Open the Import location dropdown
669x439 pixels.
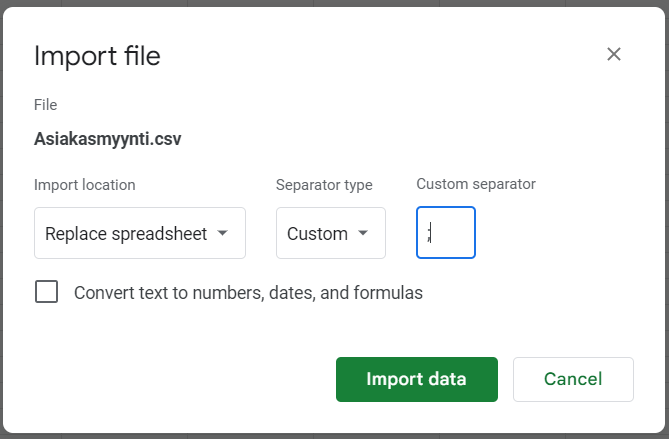click(x=139, y=234)
